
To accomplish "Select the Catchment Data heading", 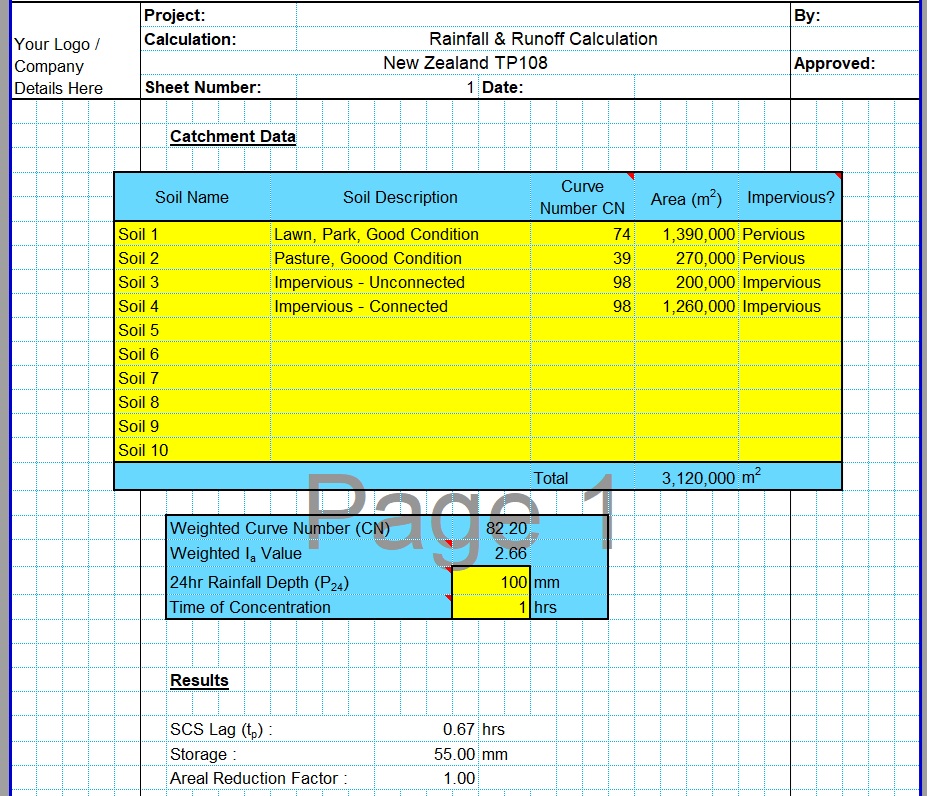I will coord(232,136).
